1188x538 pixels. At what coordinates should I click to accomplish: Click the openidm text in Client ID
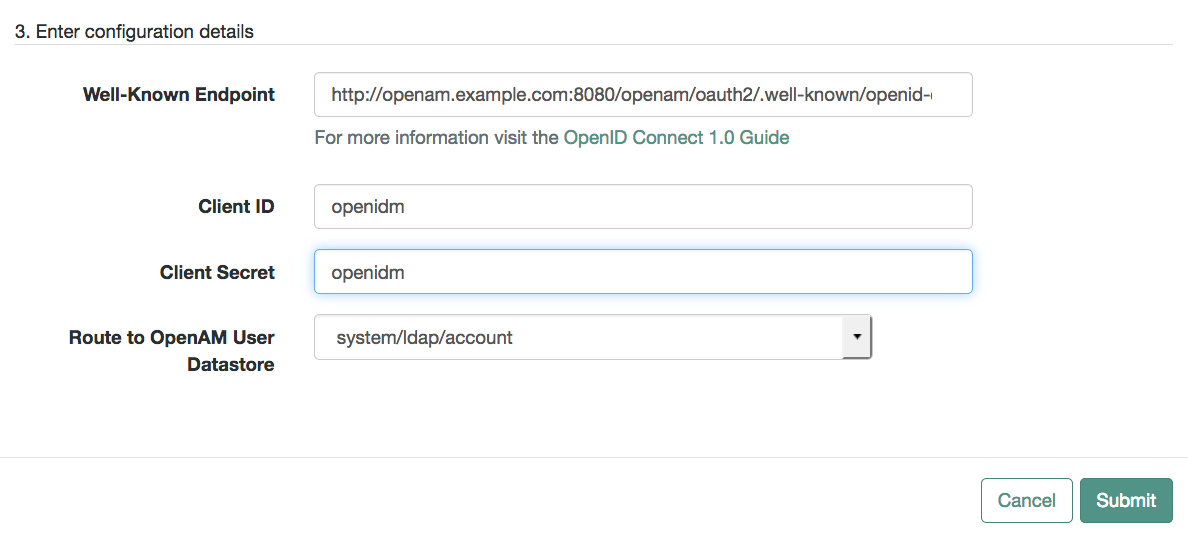[x=368, y=207]
